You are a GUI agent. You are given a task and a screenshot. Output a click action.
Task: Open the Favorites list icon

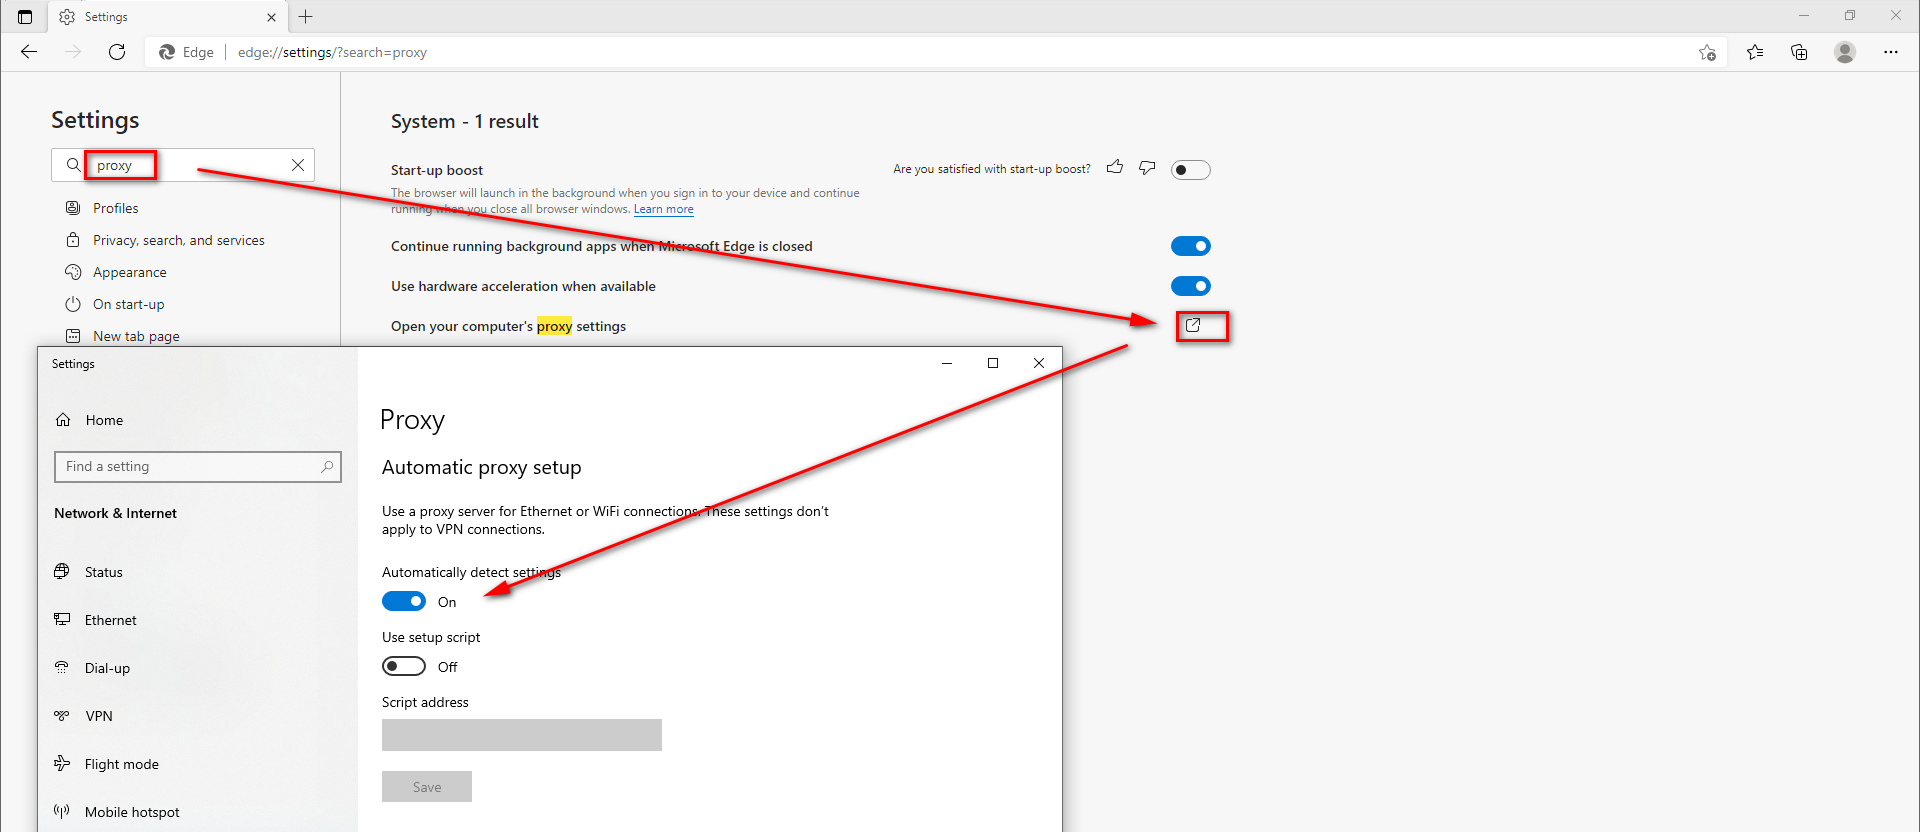pos(1755,52)
